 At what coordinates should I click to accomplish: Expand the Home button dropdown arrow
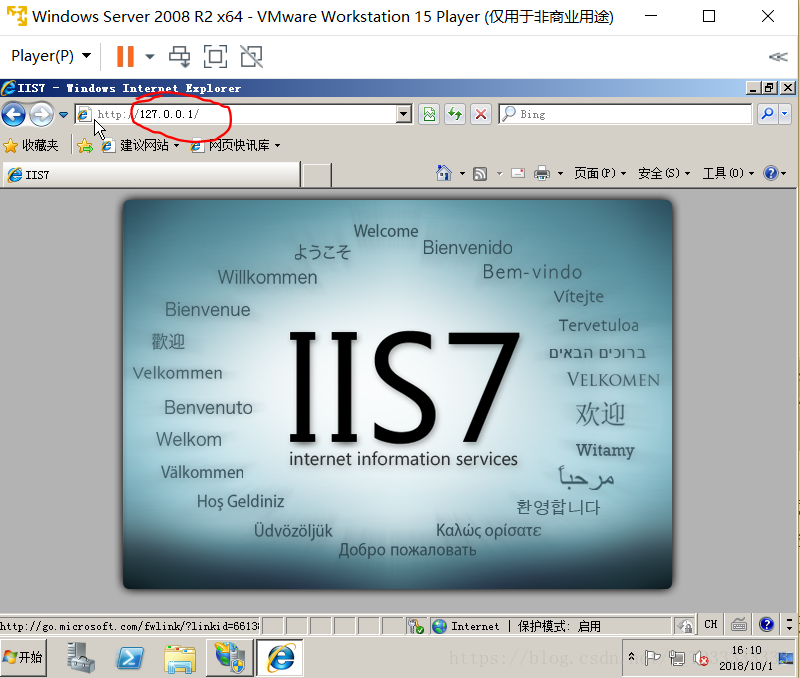click(x=462, y=174)
